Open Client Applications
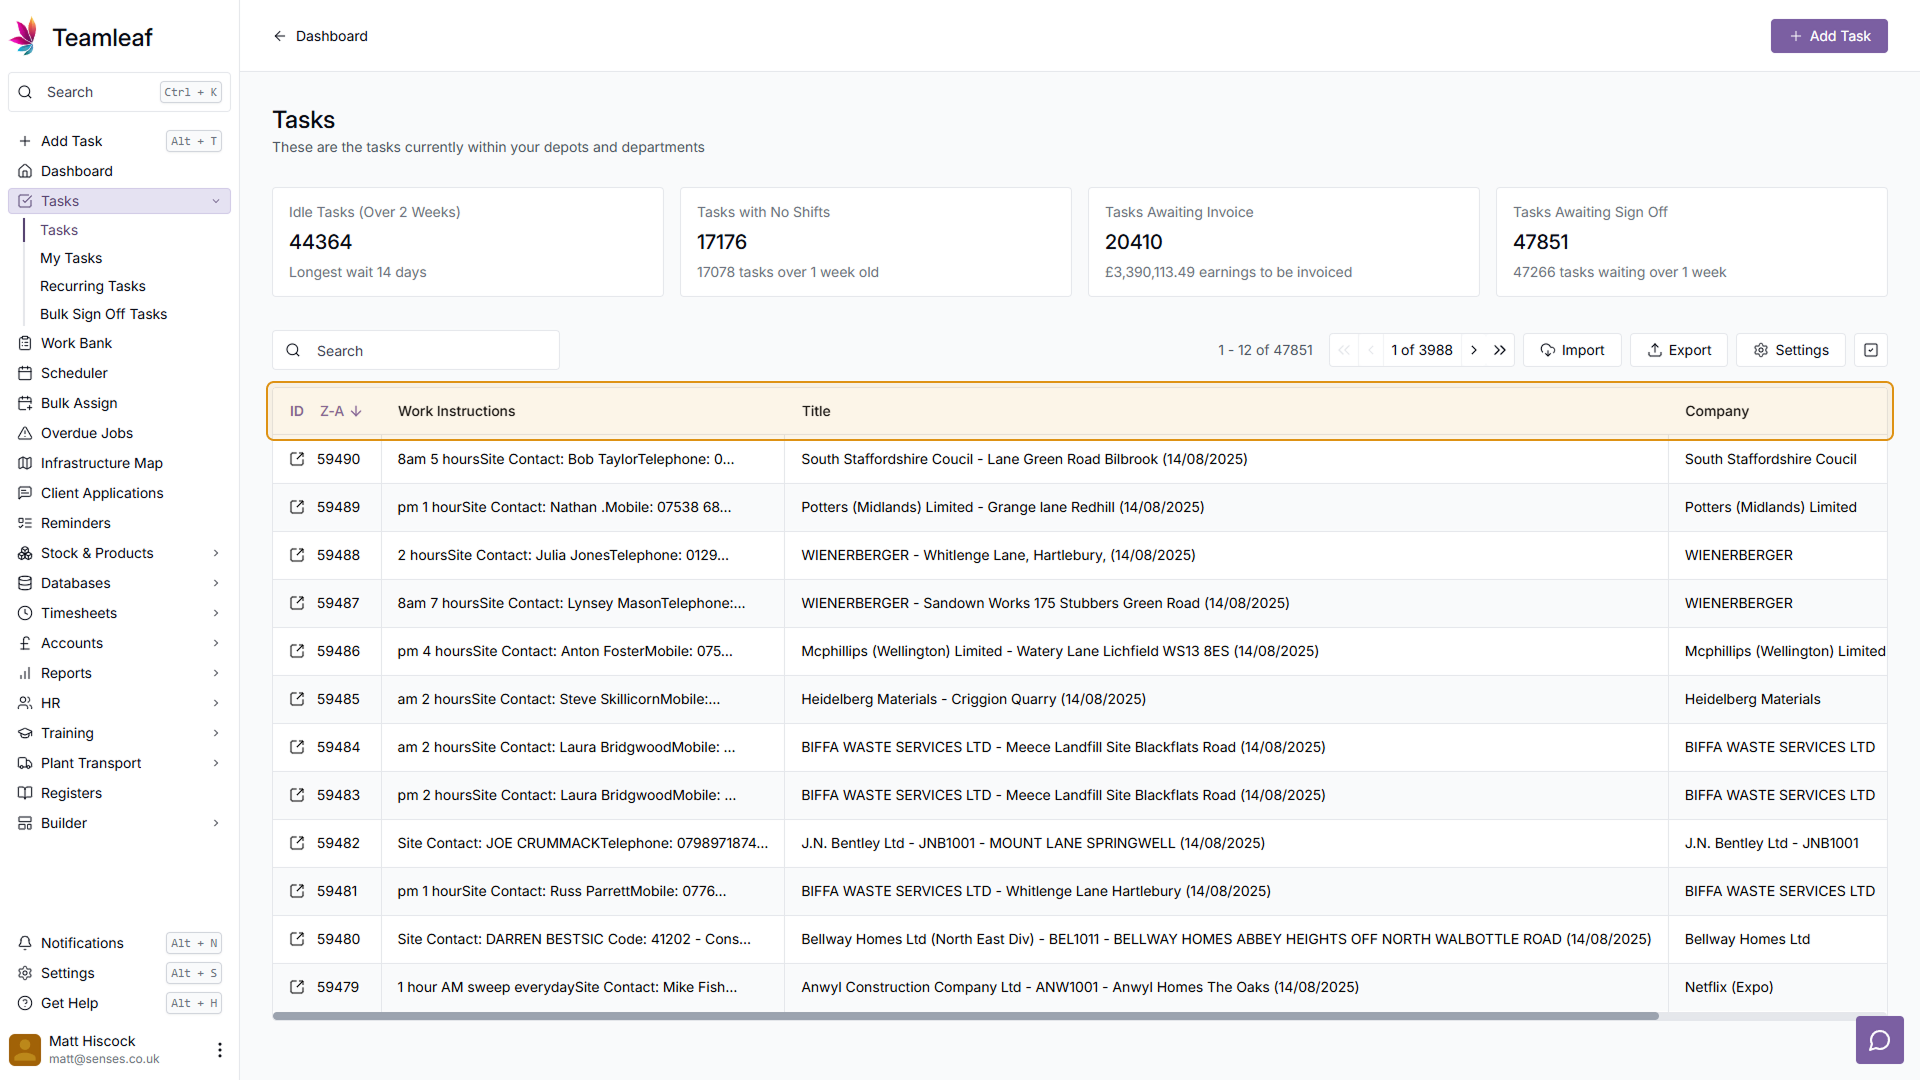The height and width of the screenshot is (1080, 1920). [119, 493]
